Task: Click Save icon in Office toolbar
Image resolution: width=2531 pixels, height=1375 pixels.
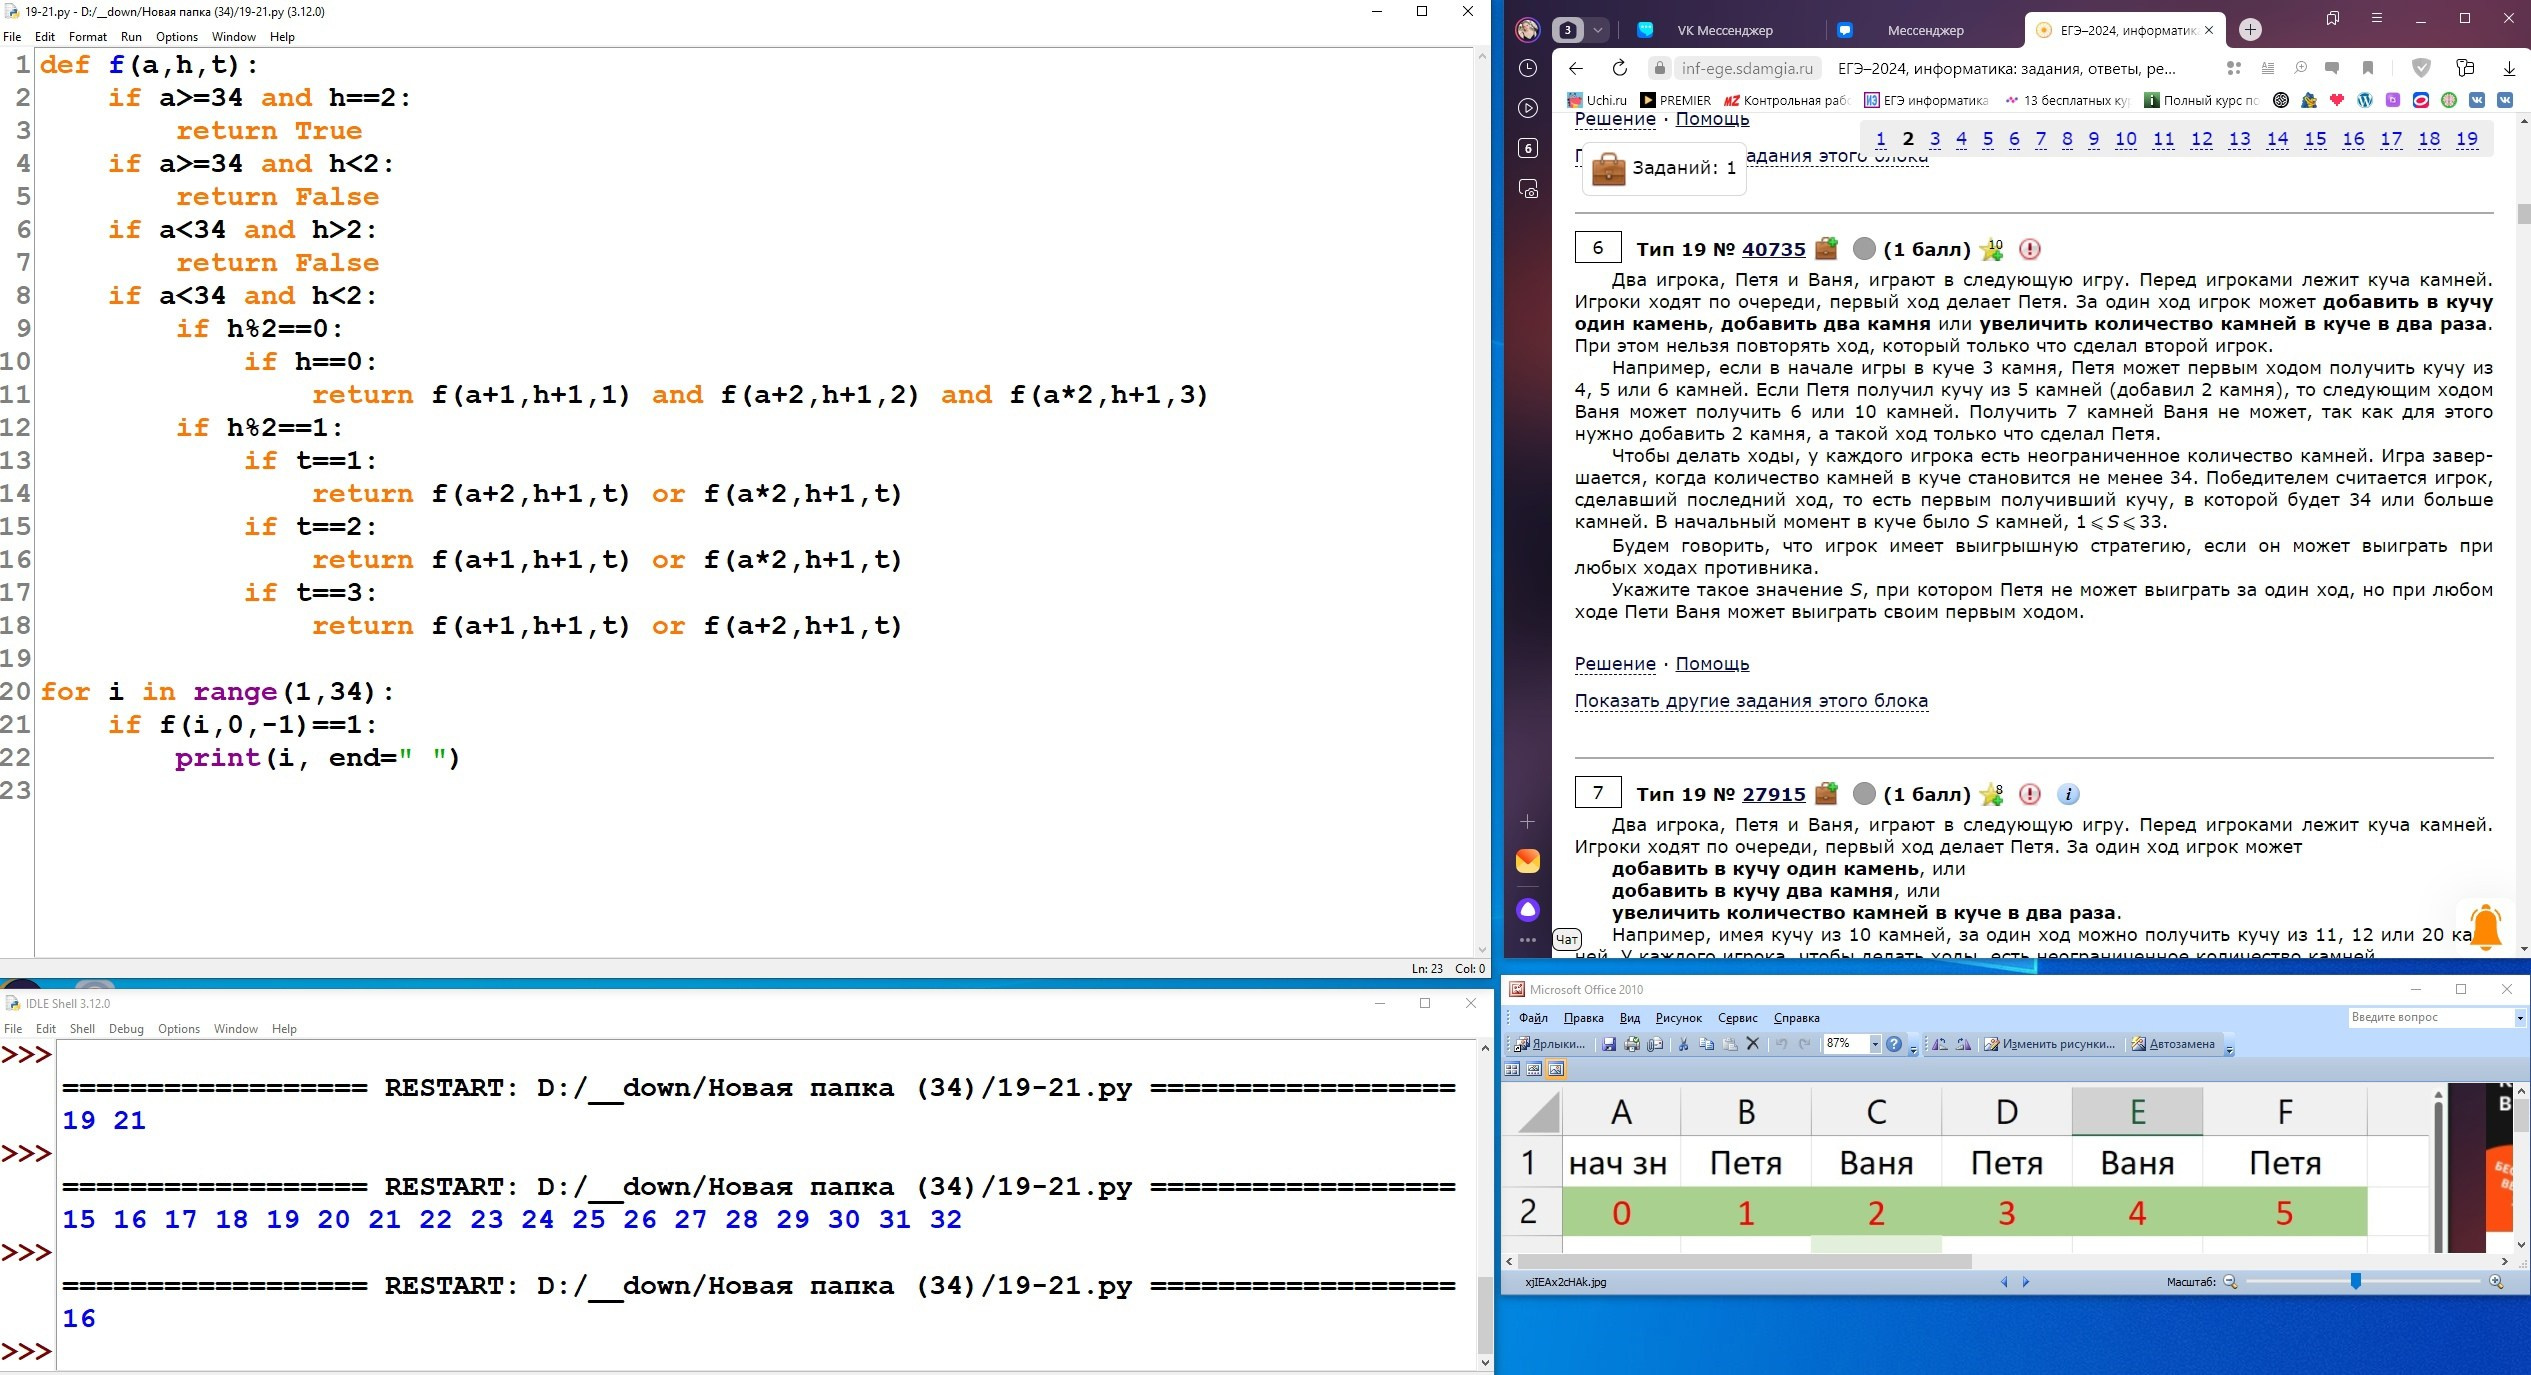Action: pyautogui.click(x=1609, y=1044)
